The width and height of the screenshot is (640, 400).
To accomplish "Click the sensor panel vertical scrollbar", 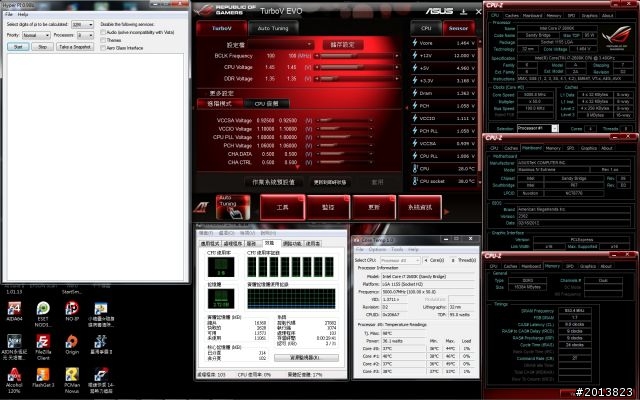I will [479, 110].
